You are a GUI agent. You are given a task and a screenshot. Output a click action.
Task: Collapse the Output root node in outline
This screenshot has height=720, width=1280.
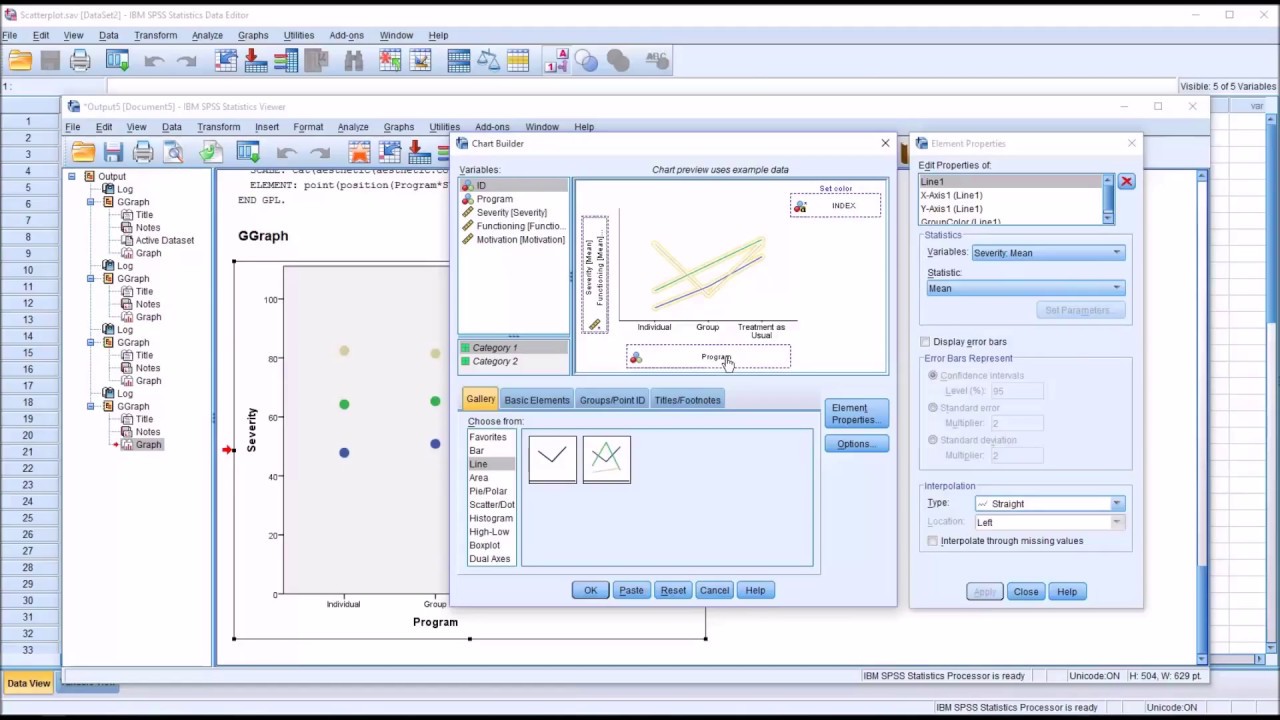(72, 176)
